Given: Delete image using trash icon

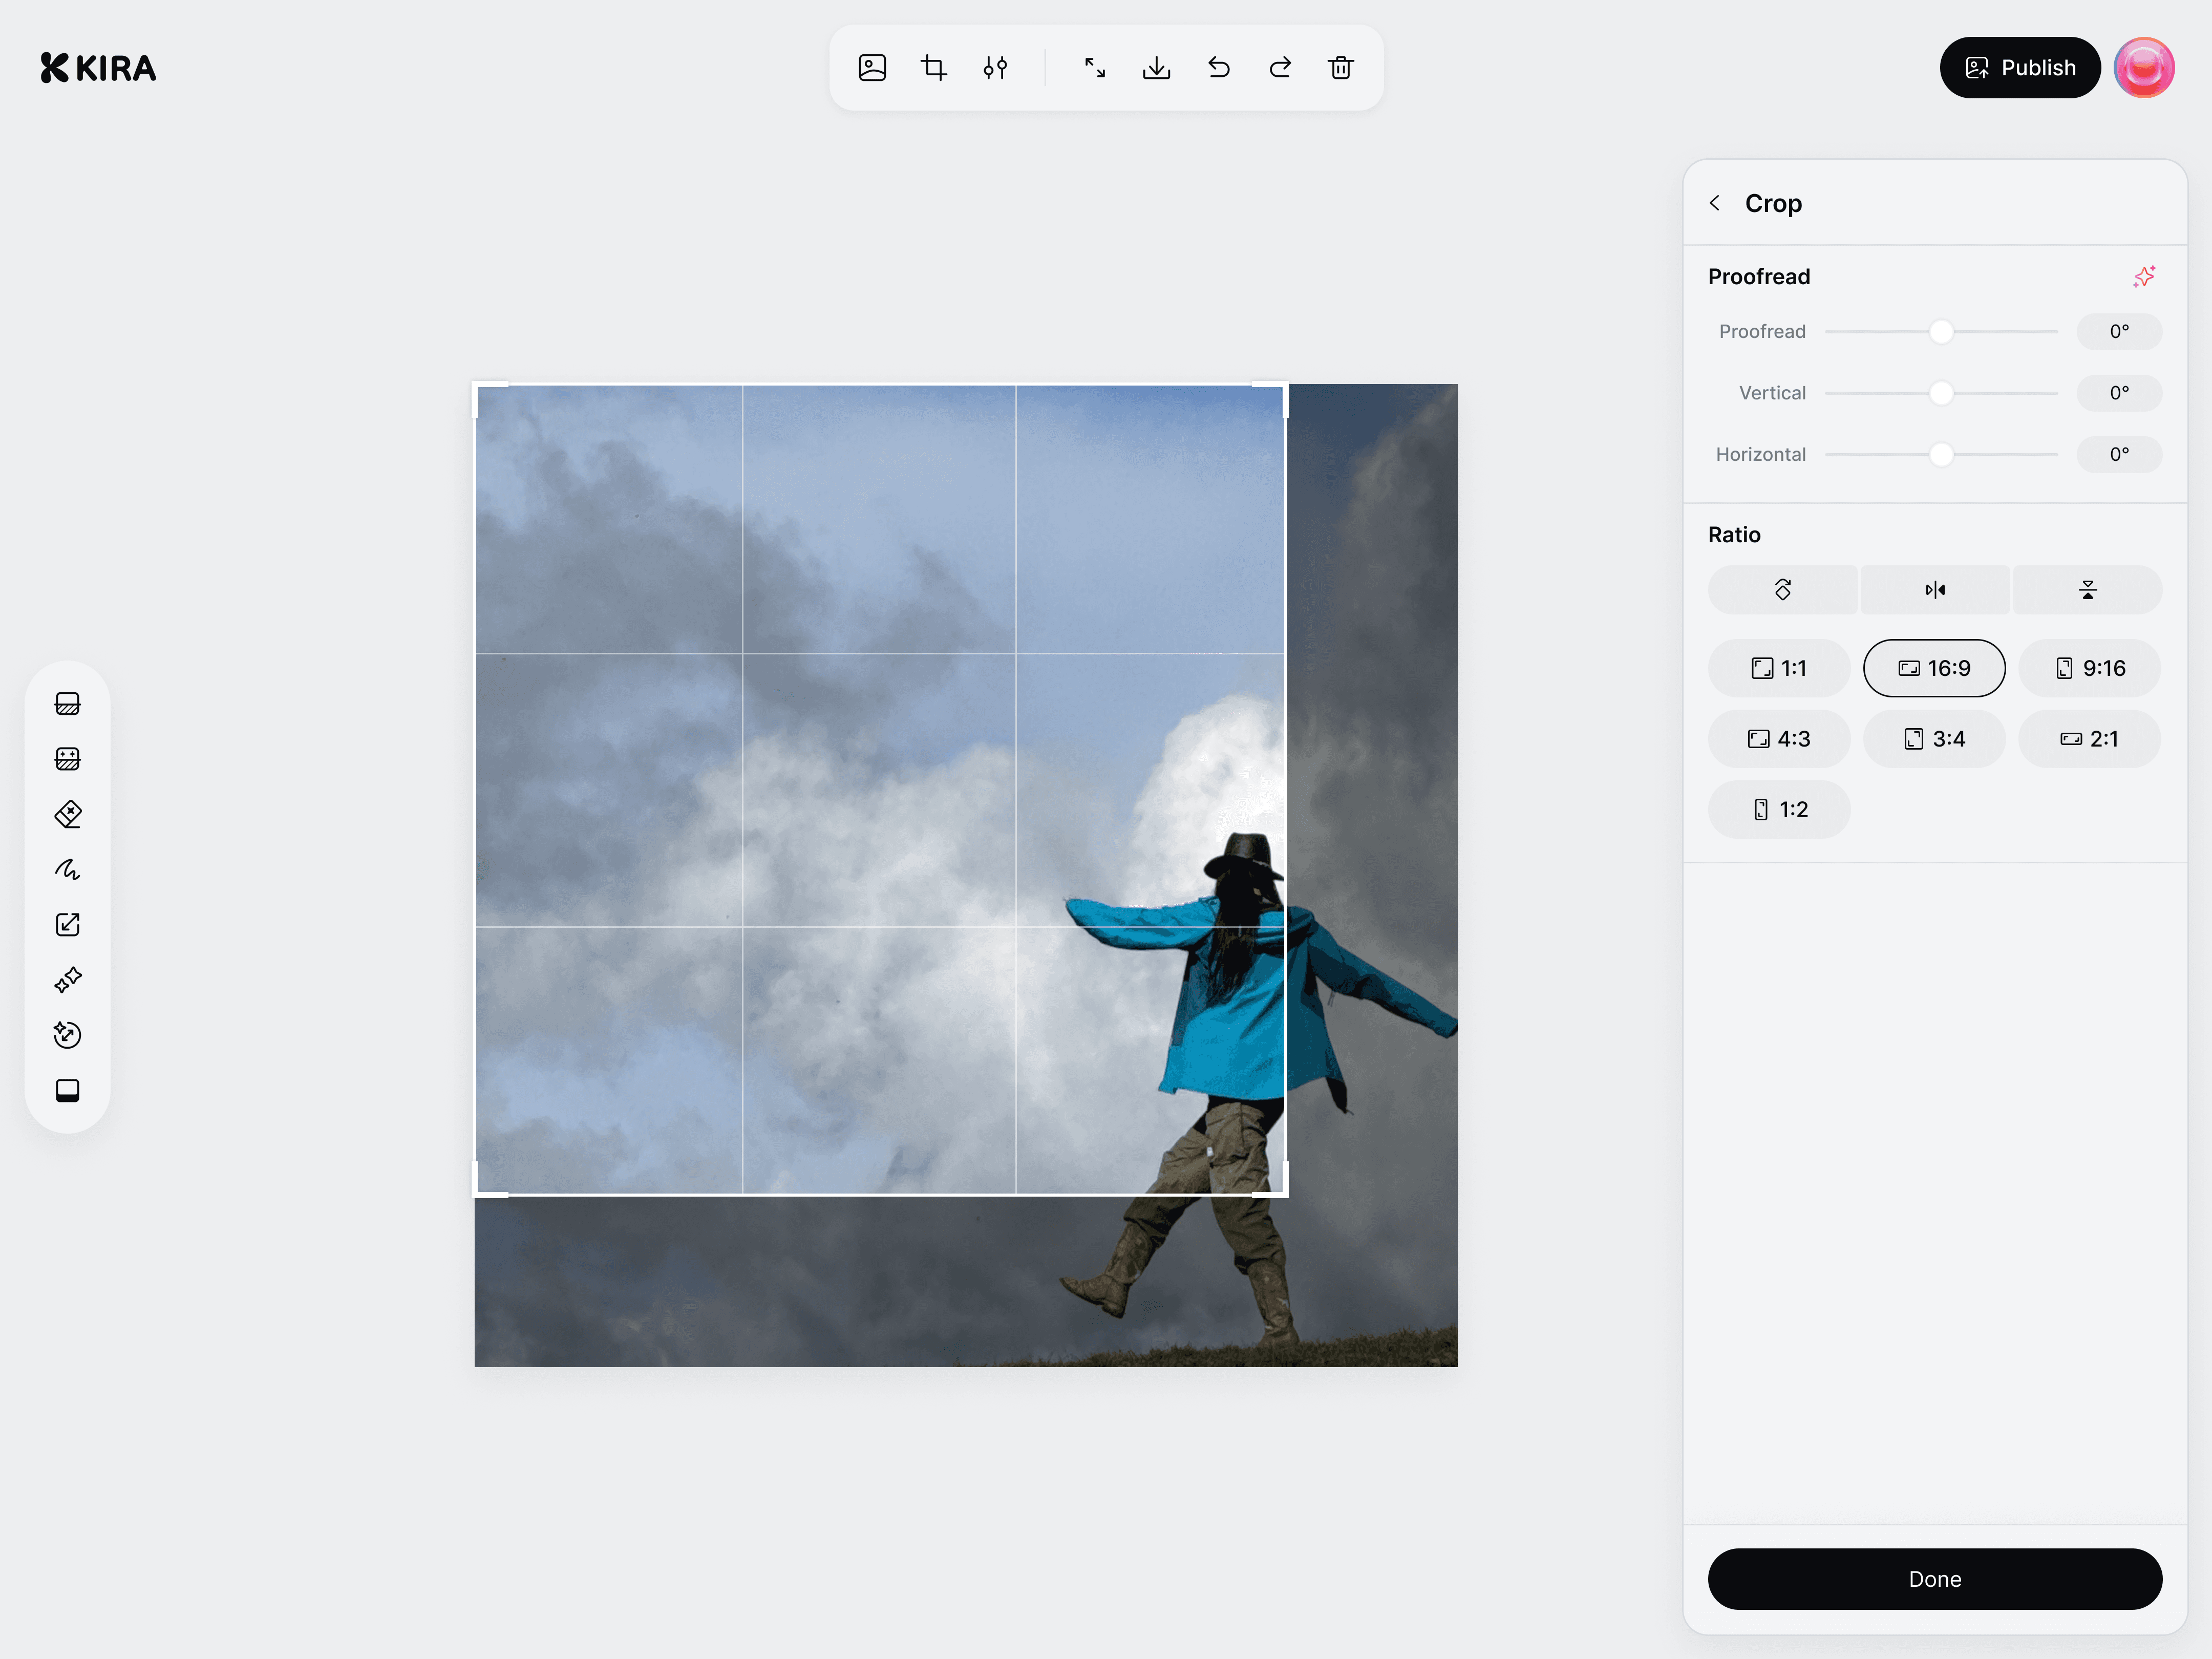Looking at the screenshot, I should pos(1341,68).
